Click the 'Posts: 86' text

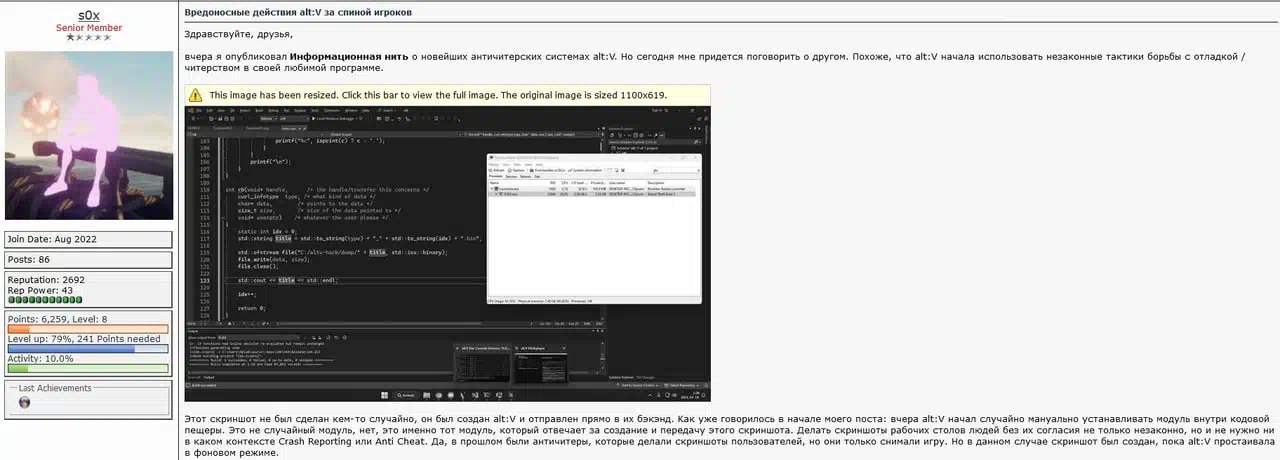(x=28, y=259)
